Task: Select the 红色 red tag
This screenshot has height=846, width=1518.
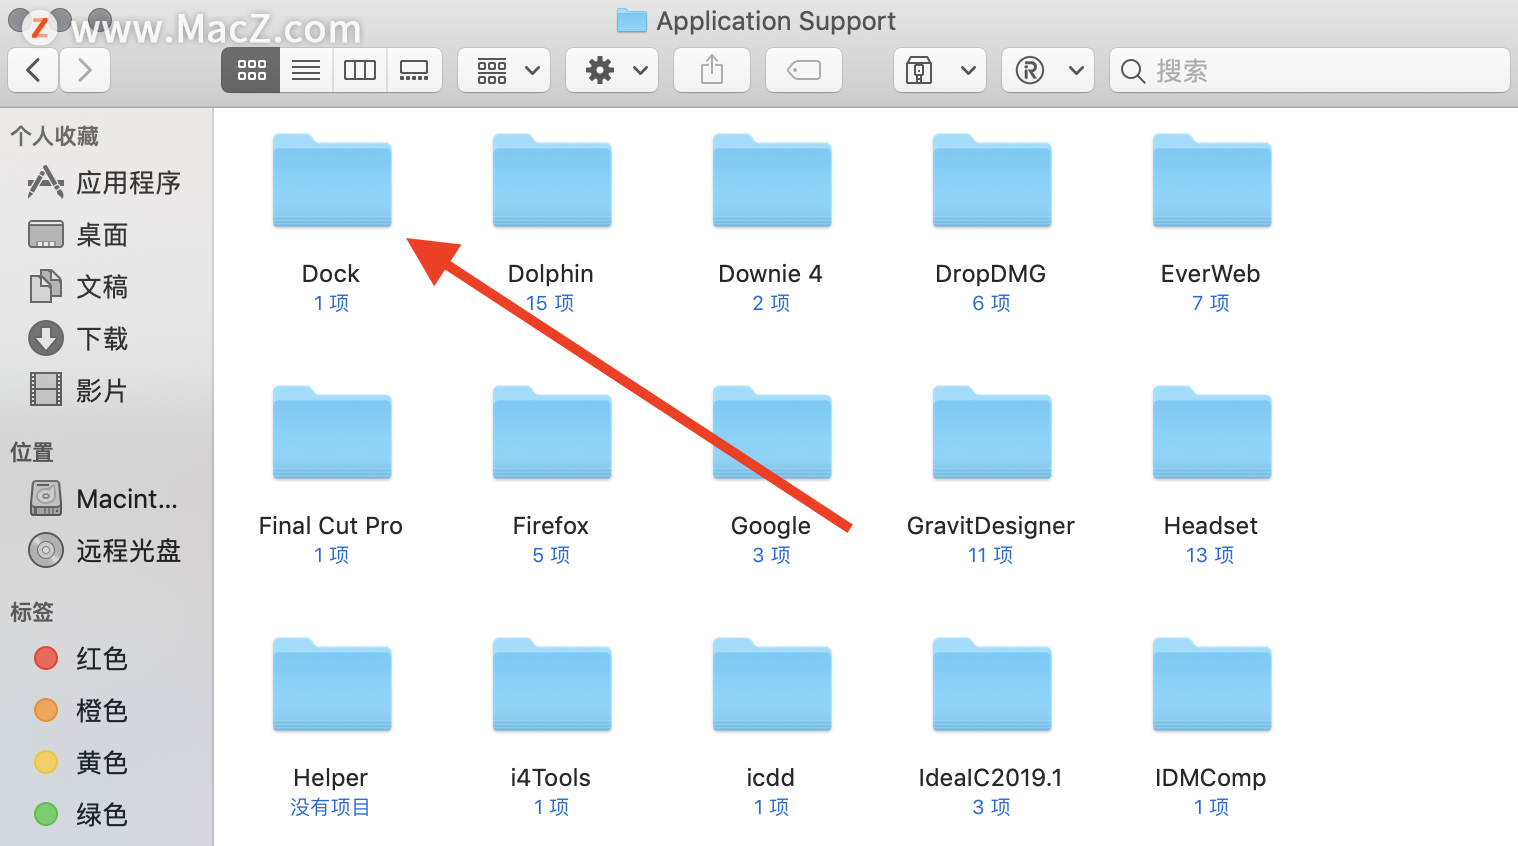Action: [106, 658]
